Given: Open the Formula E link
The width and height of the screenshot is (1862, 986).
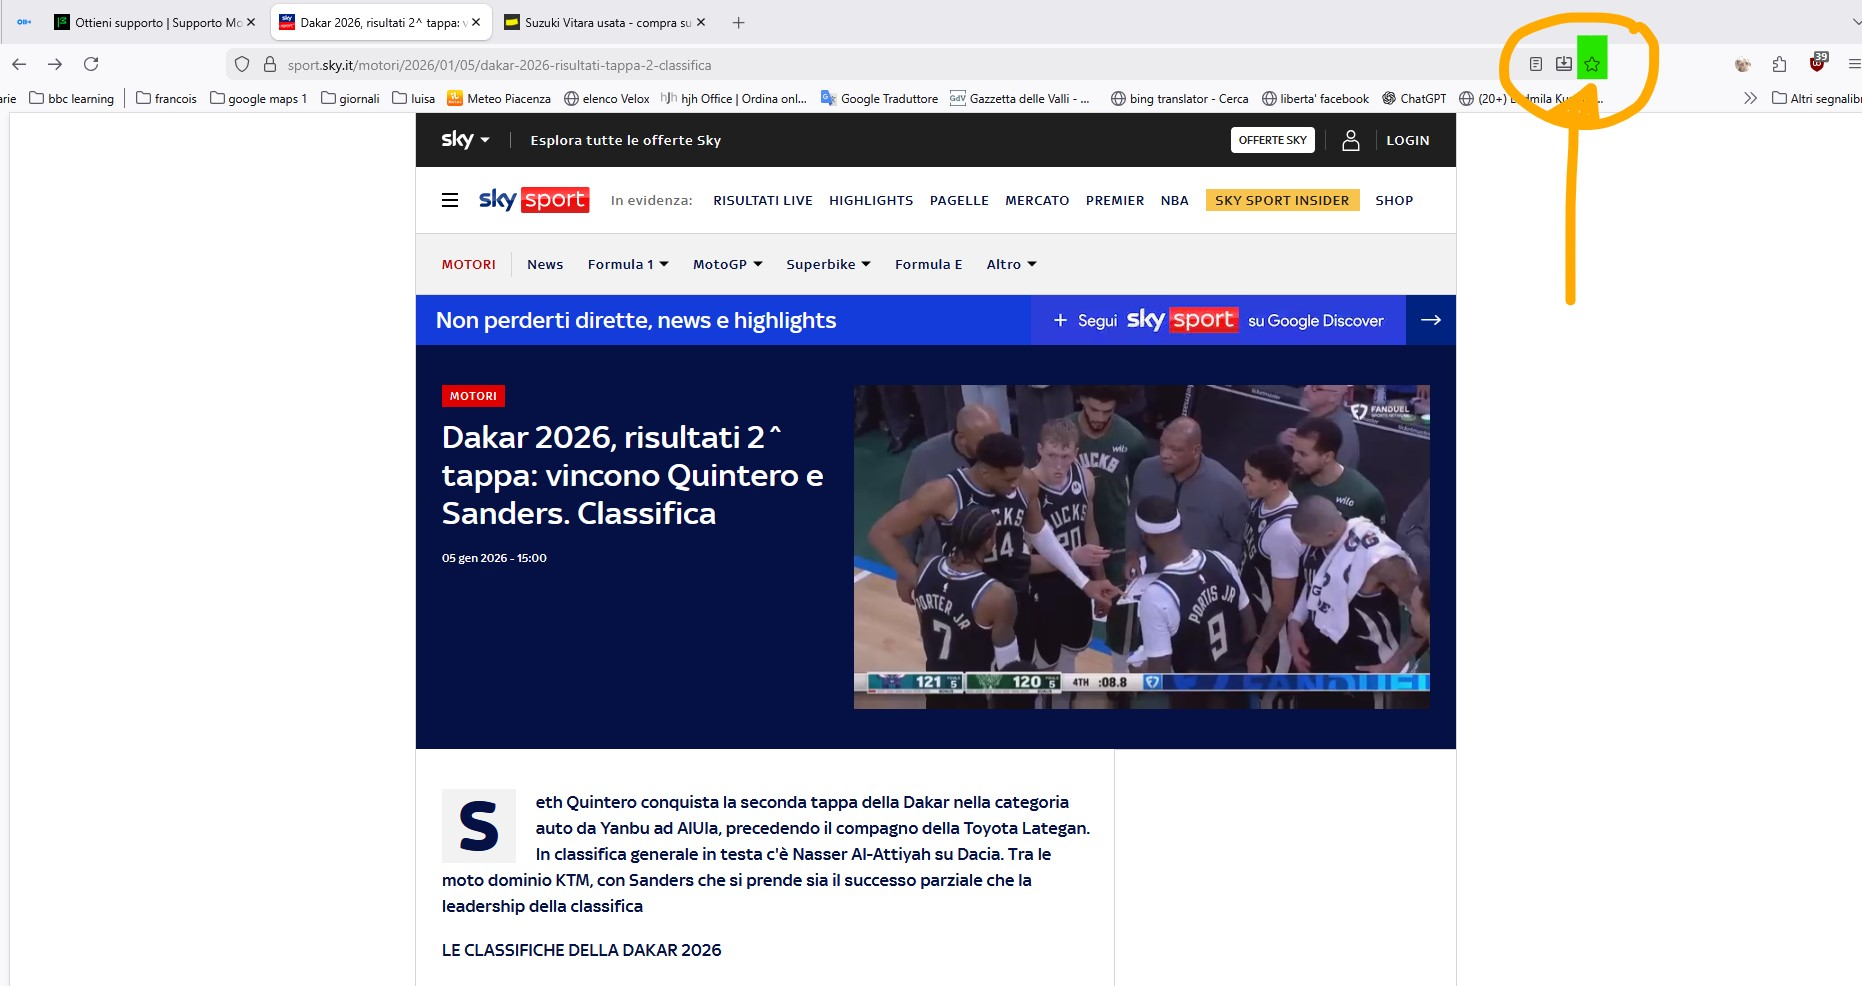Looking at the screenshot, I should 929,264.
